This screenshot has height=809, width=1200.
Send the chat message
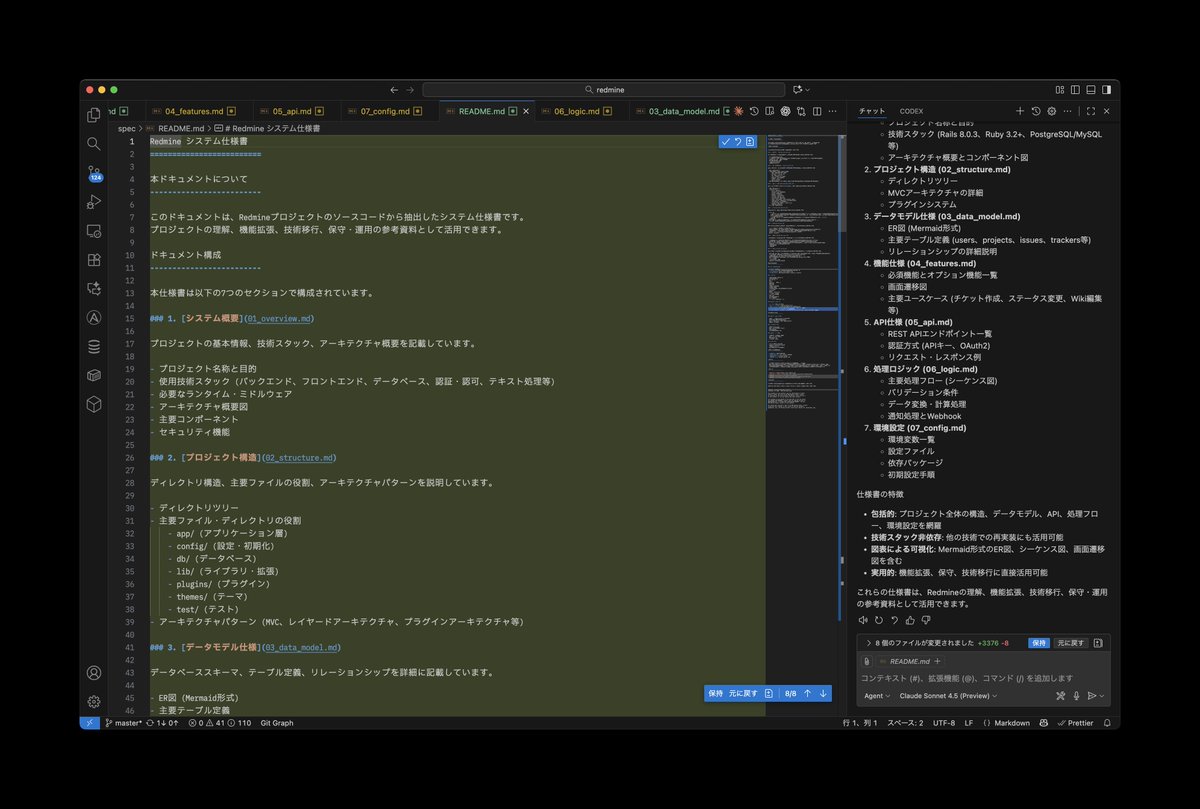click(x=1092, y=696)
